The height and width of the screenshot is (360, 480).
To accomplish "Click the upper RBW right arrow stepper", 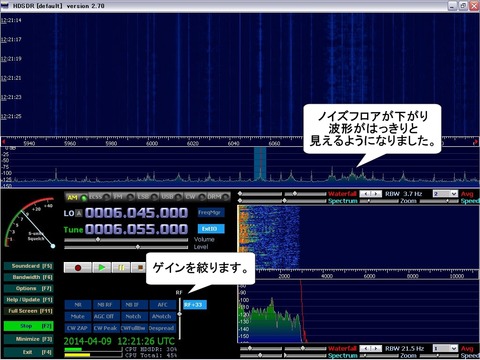I will (376, 194).
